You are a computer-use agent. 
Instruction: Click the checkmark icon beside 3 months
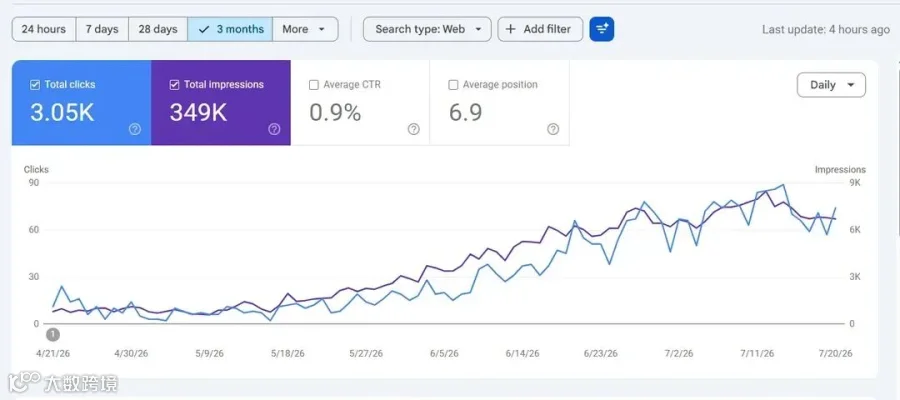203,29
